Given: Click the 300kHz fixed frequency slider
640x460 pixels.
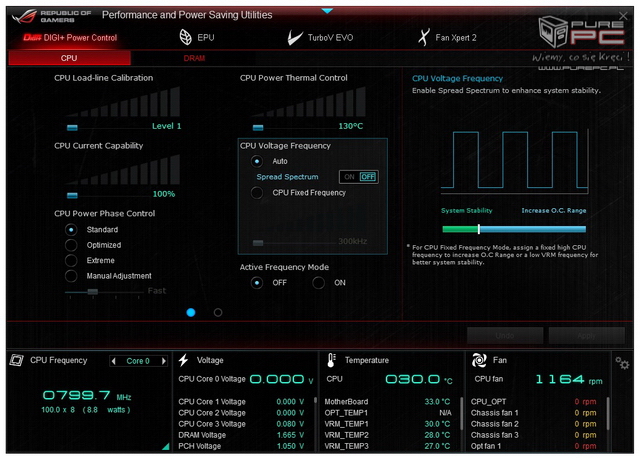Looking at the screenshot, I should (258, 243).
